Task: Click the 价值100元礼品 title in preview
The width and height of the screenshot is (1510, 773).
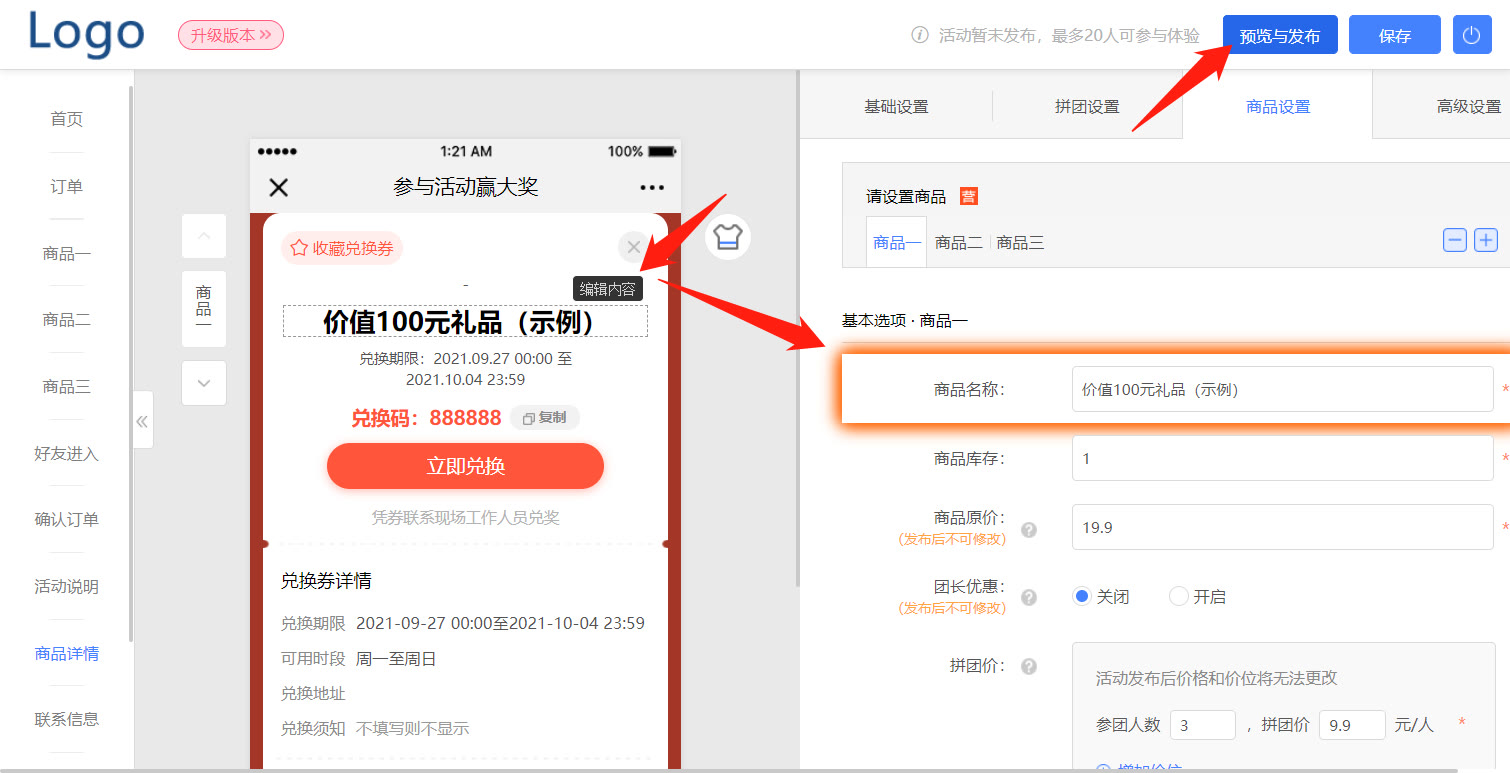Action: [x=465, y=322]
